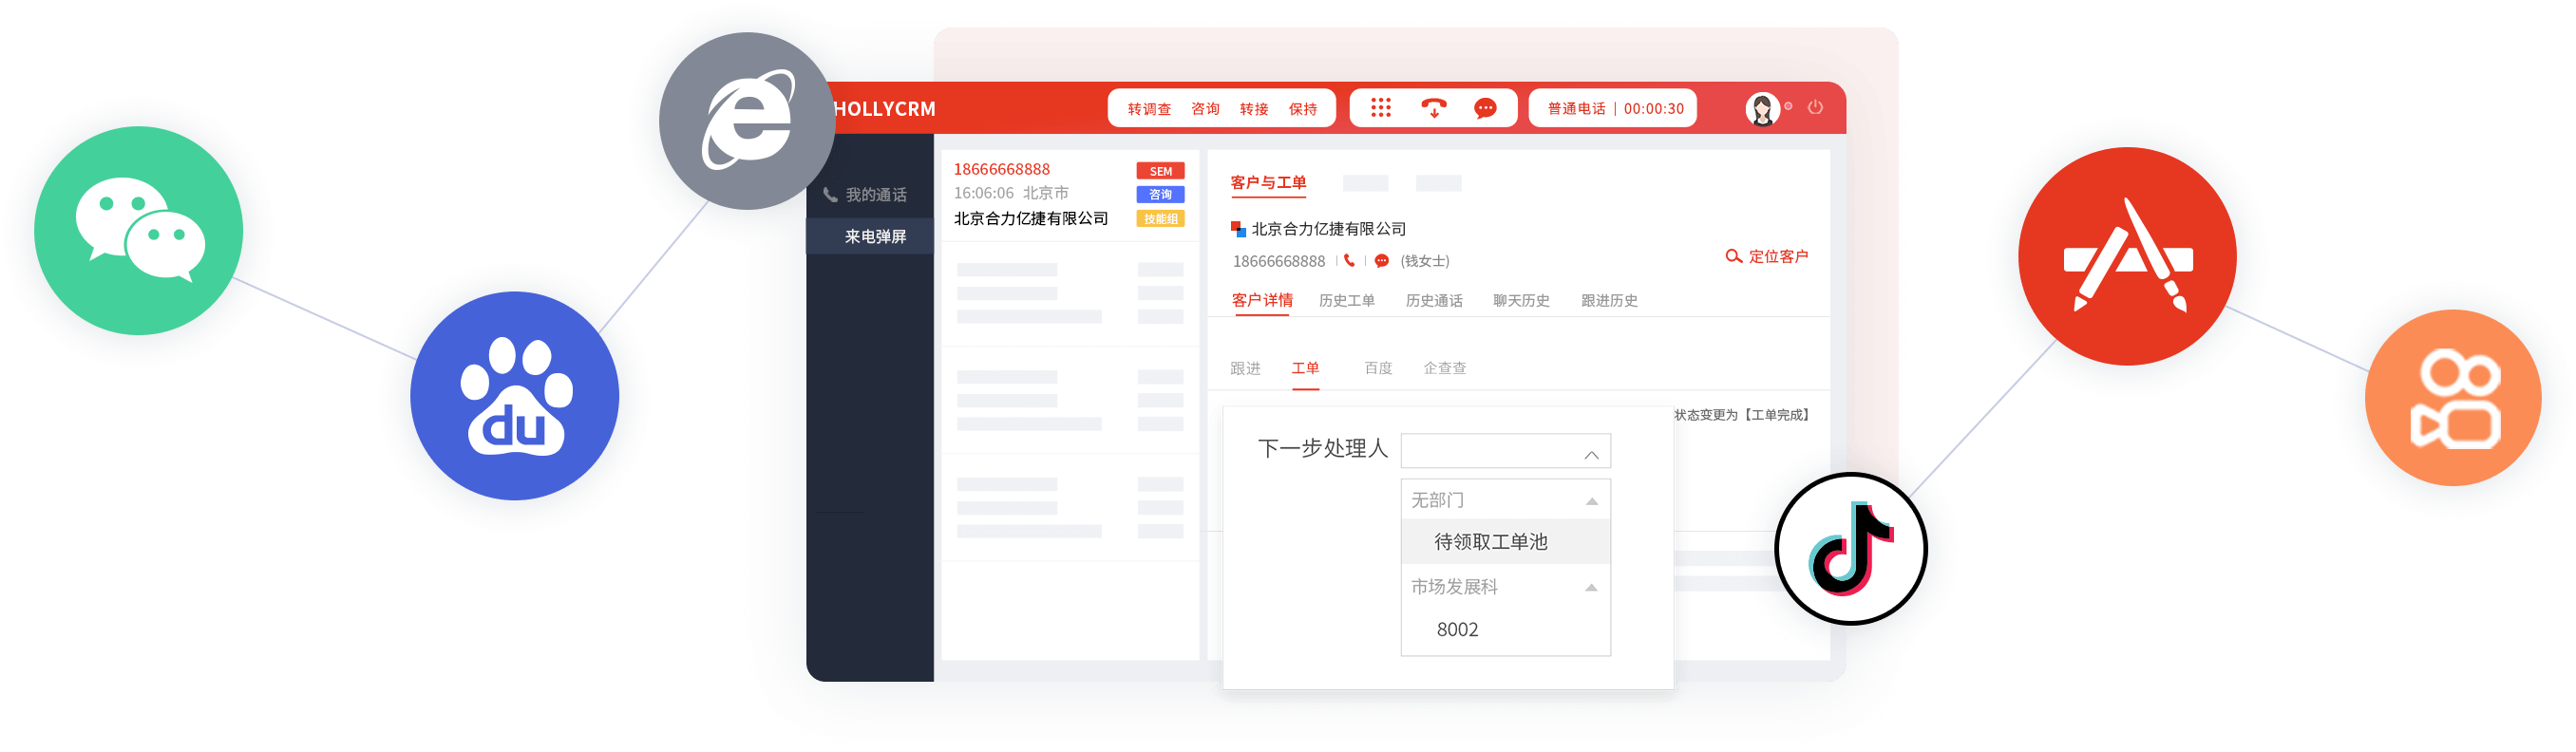
Task: Open 下一步处理人 dropdown field
Action: (1505, 451)
